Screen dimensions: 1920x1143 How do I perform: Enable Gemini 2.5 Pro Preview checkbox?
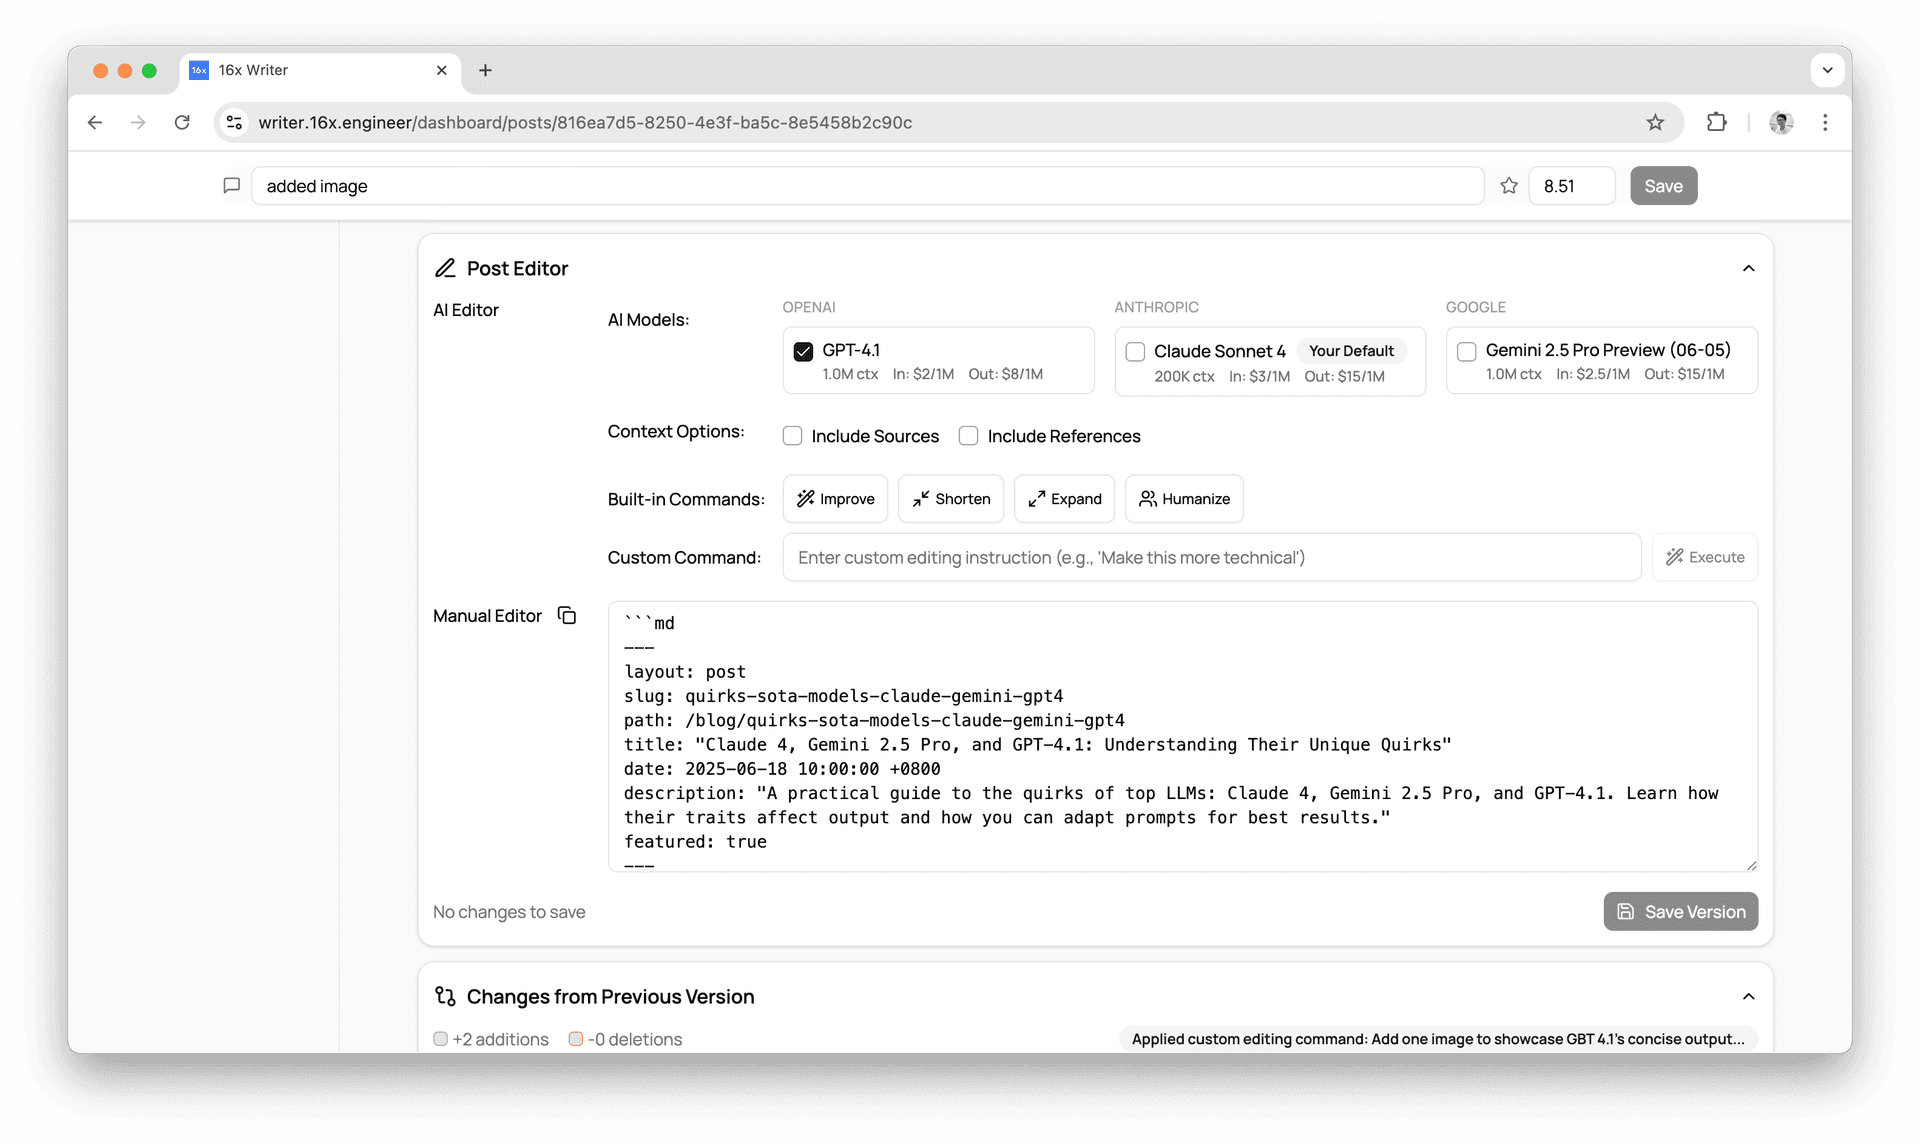(1466, 352)
